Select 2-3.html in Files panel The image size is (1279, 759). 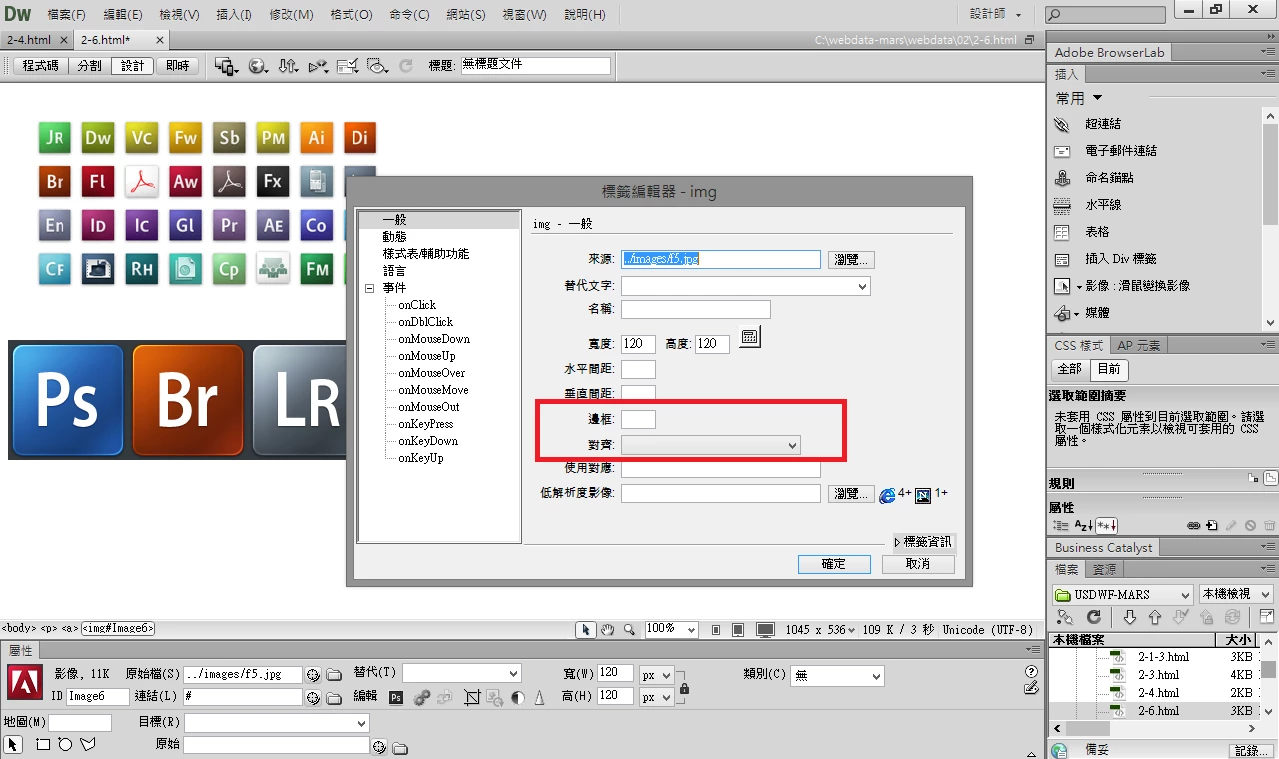coord(1158,675)
